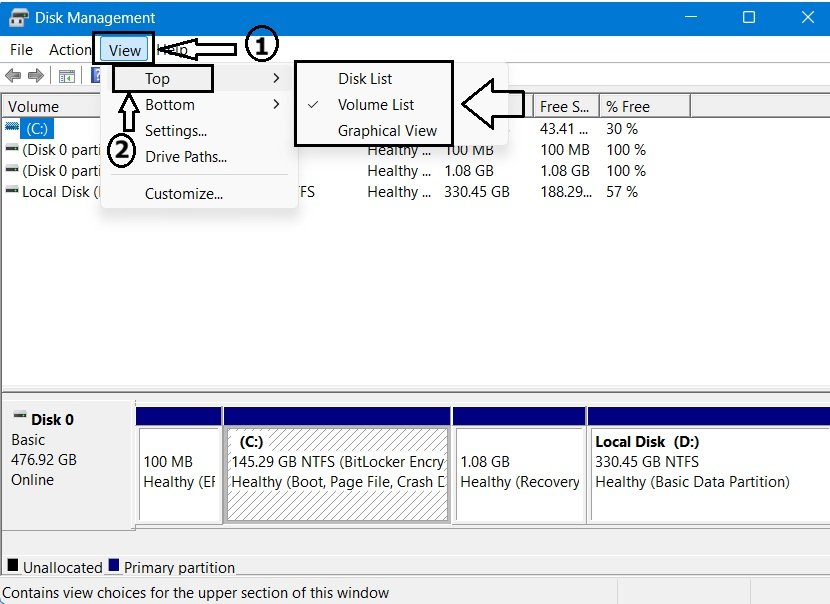Click the 188.29 free space cell
The height and width of the screenshot is (604, 830).
pyautogui.click(x=565, y=192)
